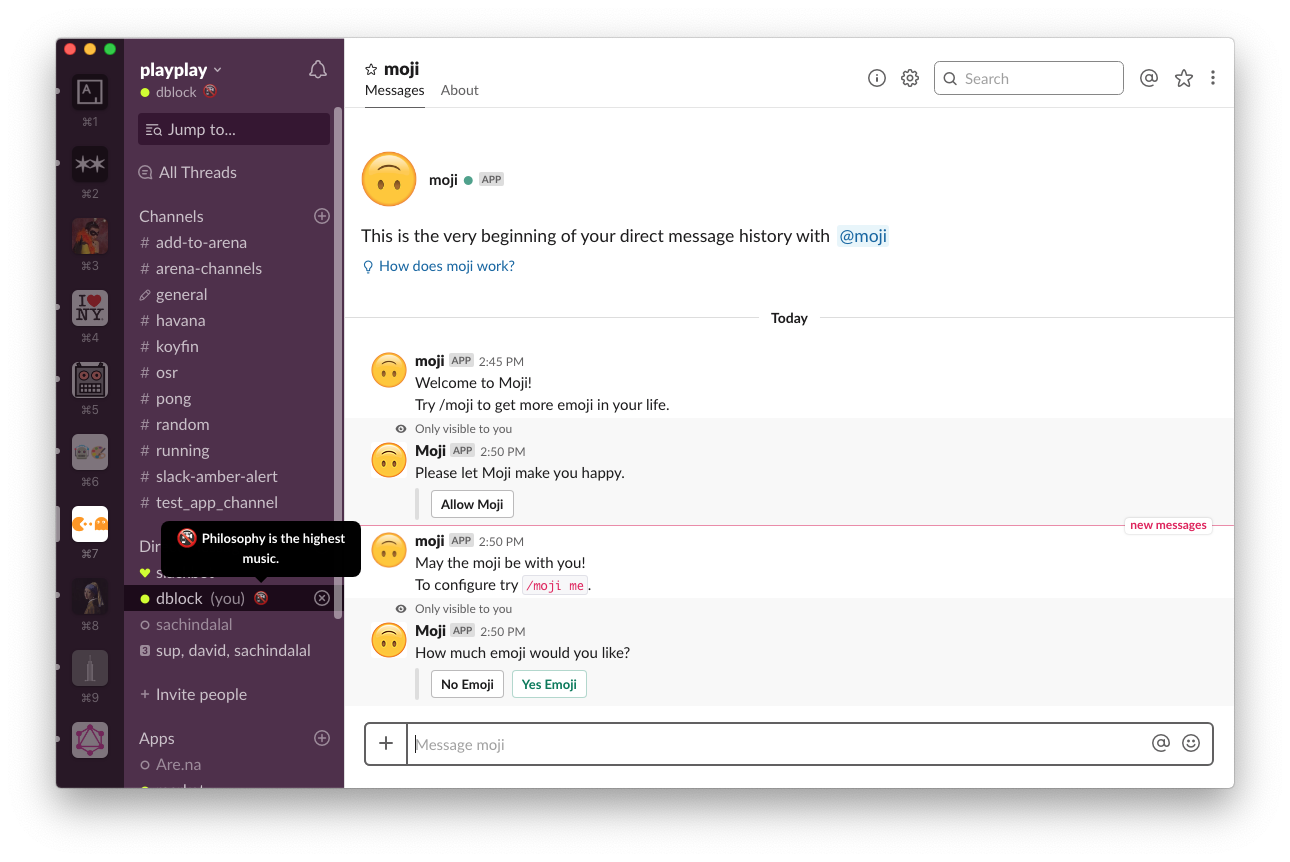
Task: Open conversation settings gear
Action: pyautogui.click(x=910, y=78)
